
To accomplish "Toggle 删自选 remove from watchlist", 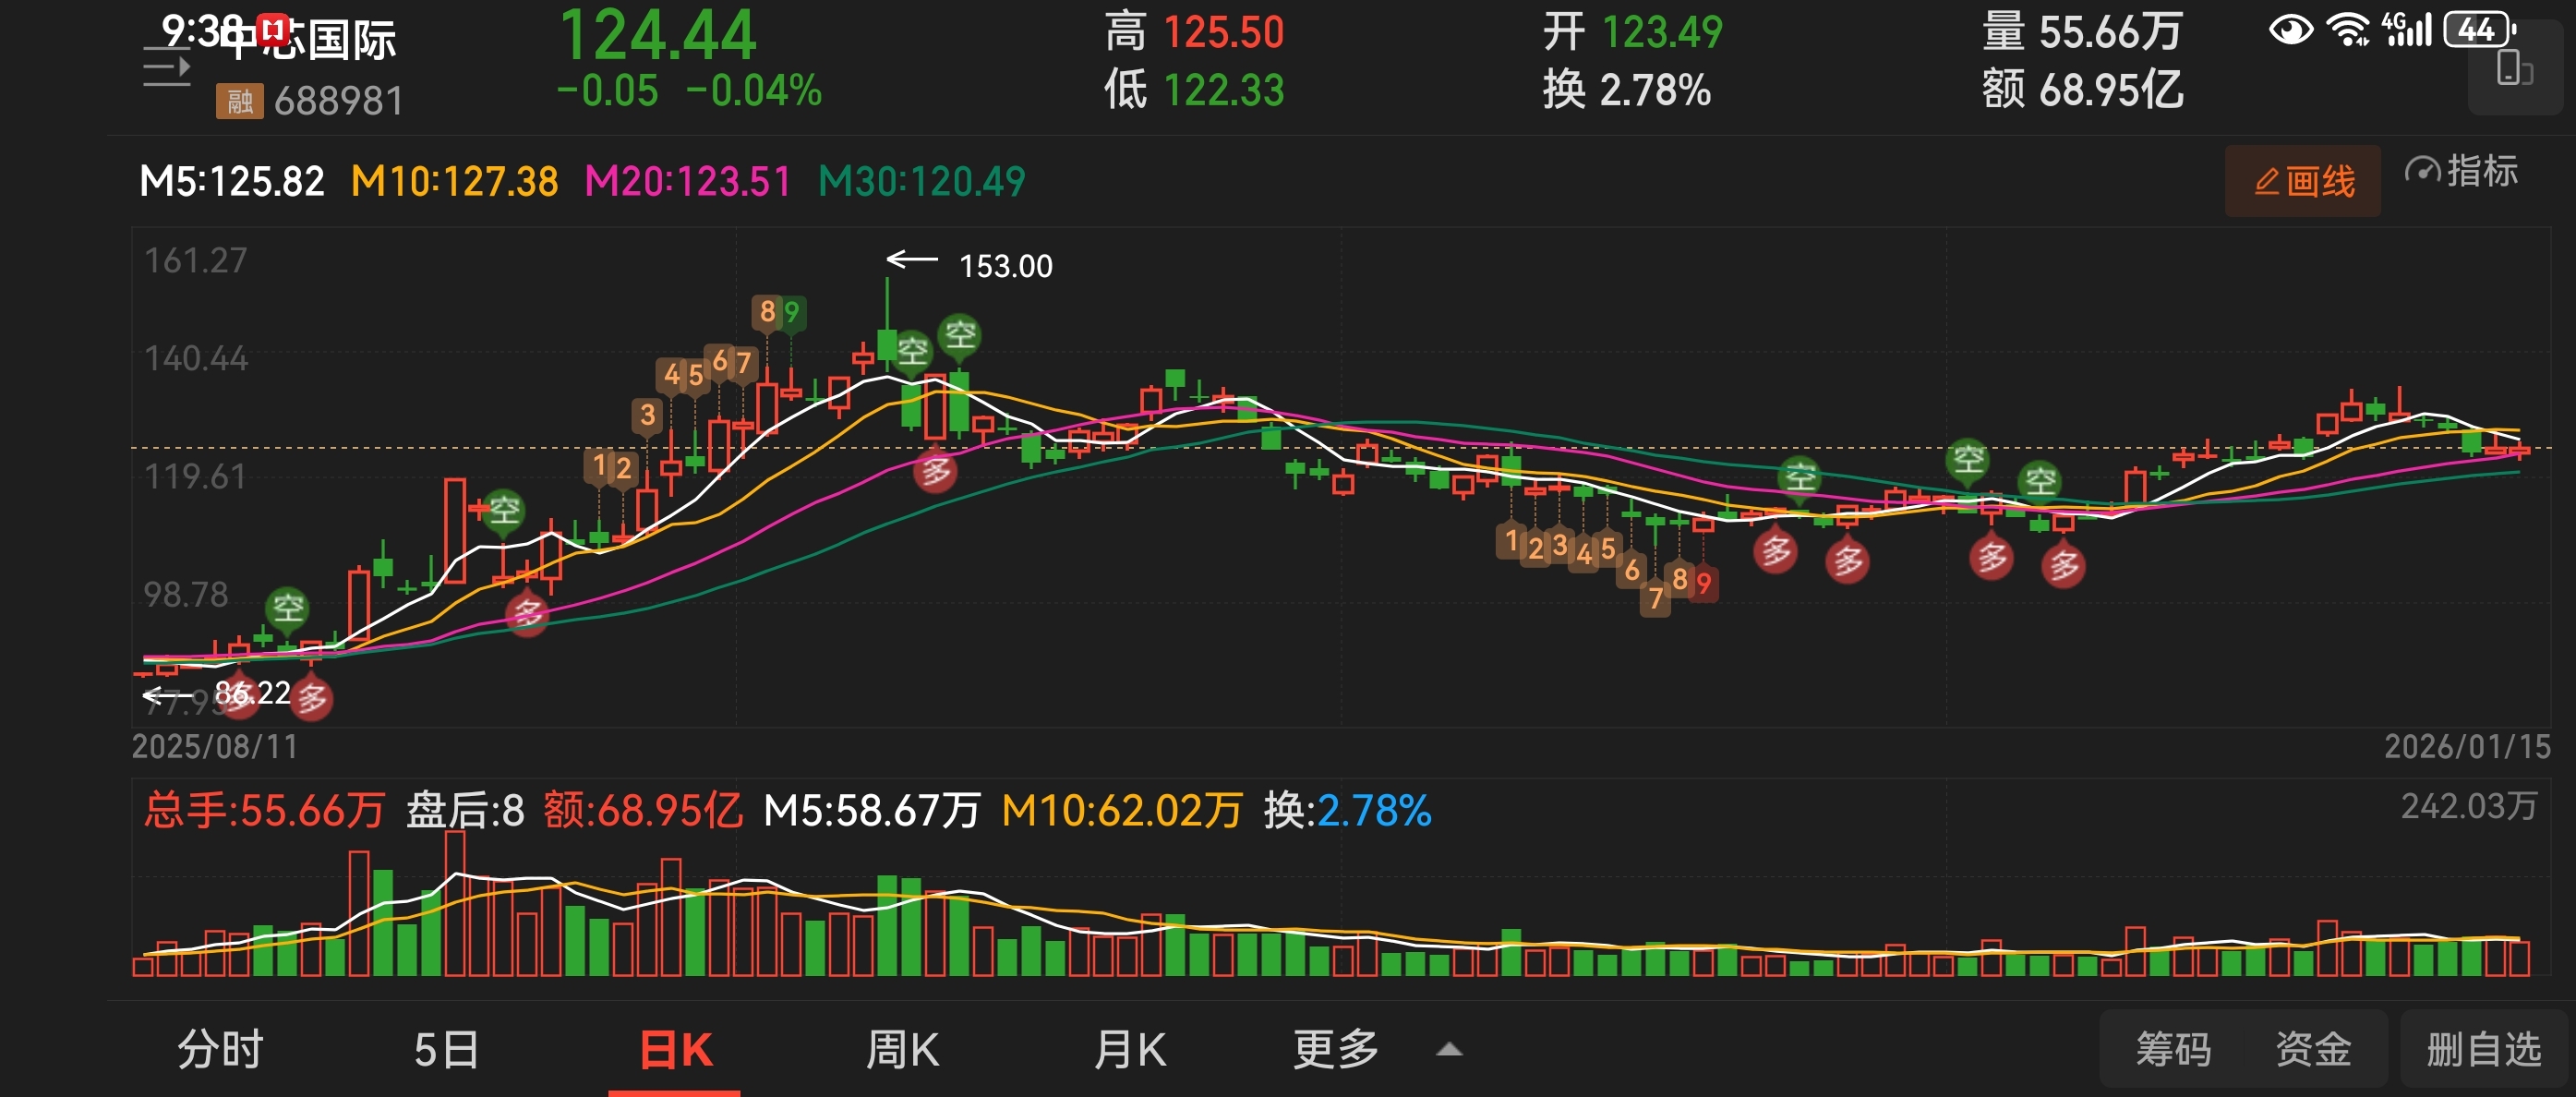I will point(2483,1049).
